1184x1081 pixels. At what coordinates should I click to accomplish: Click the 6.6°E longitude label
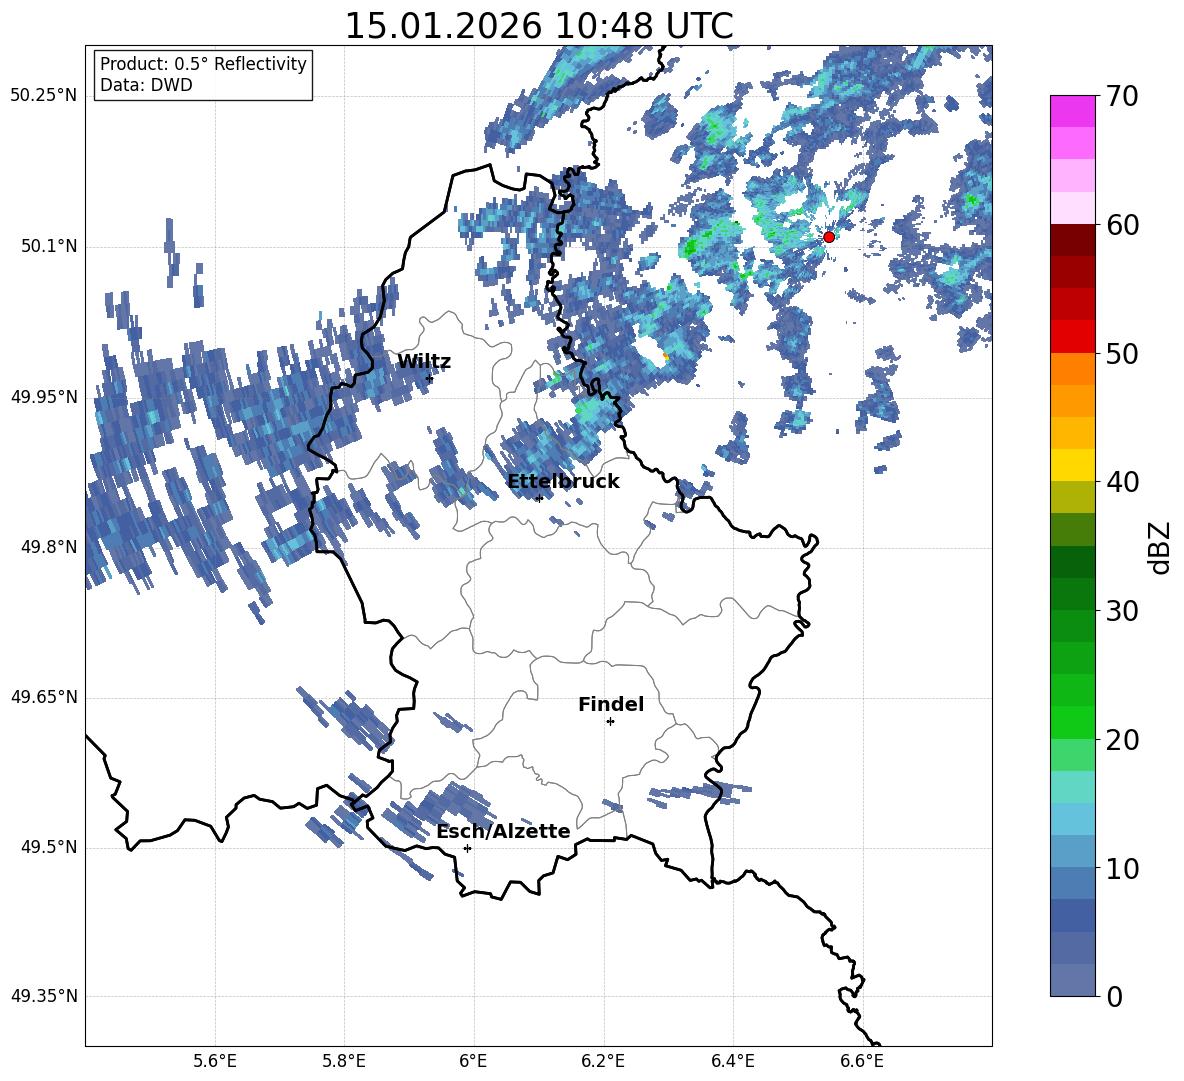coord(862,1061)
